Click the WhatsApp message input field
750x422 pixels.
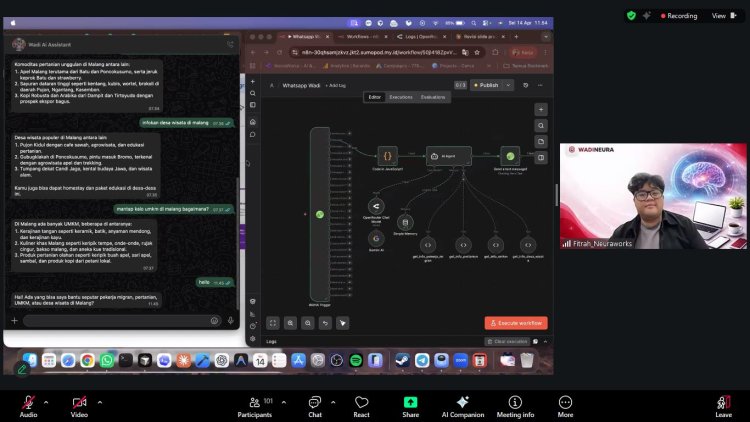(x=112, y=320)
